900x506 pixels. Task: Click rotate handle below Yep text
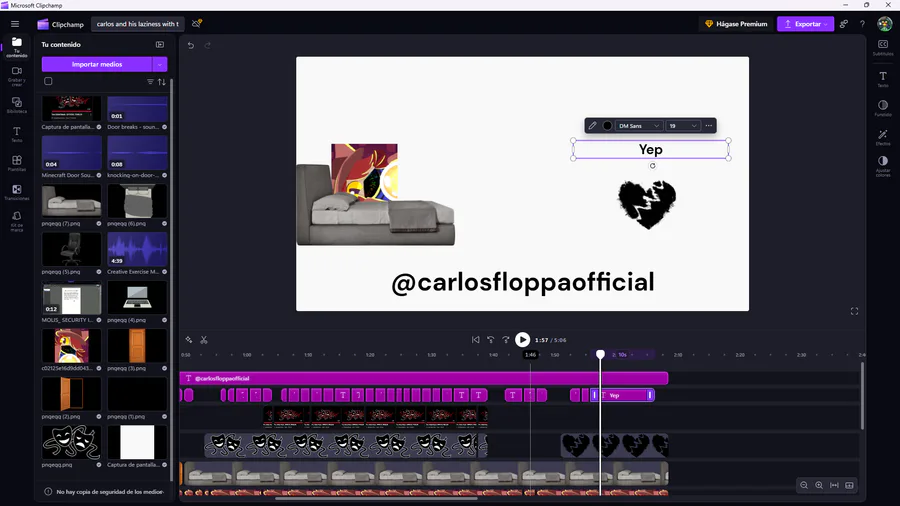(652, 166)
